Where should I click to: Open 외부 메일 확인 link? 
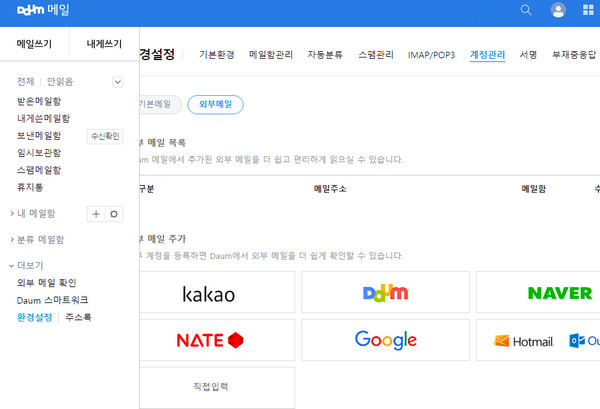(47, 283)
